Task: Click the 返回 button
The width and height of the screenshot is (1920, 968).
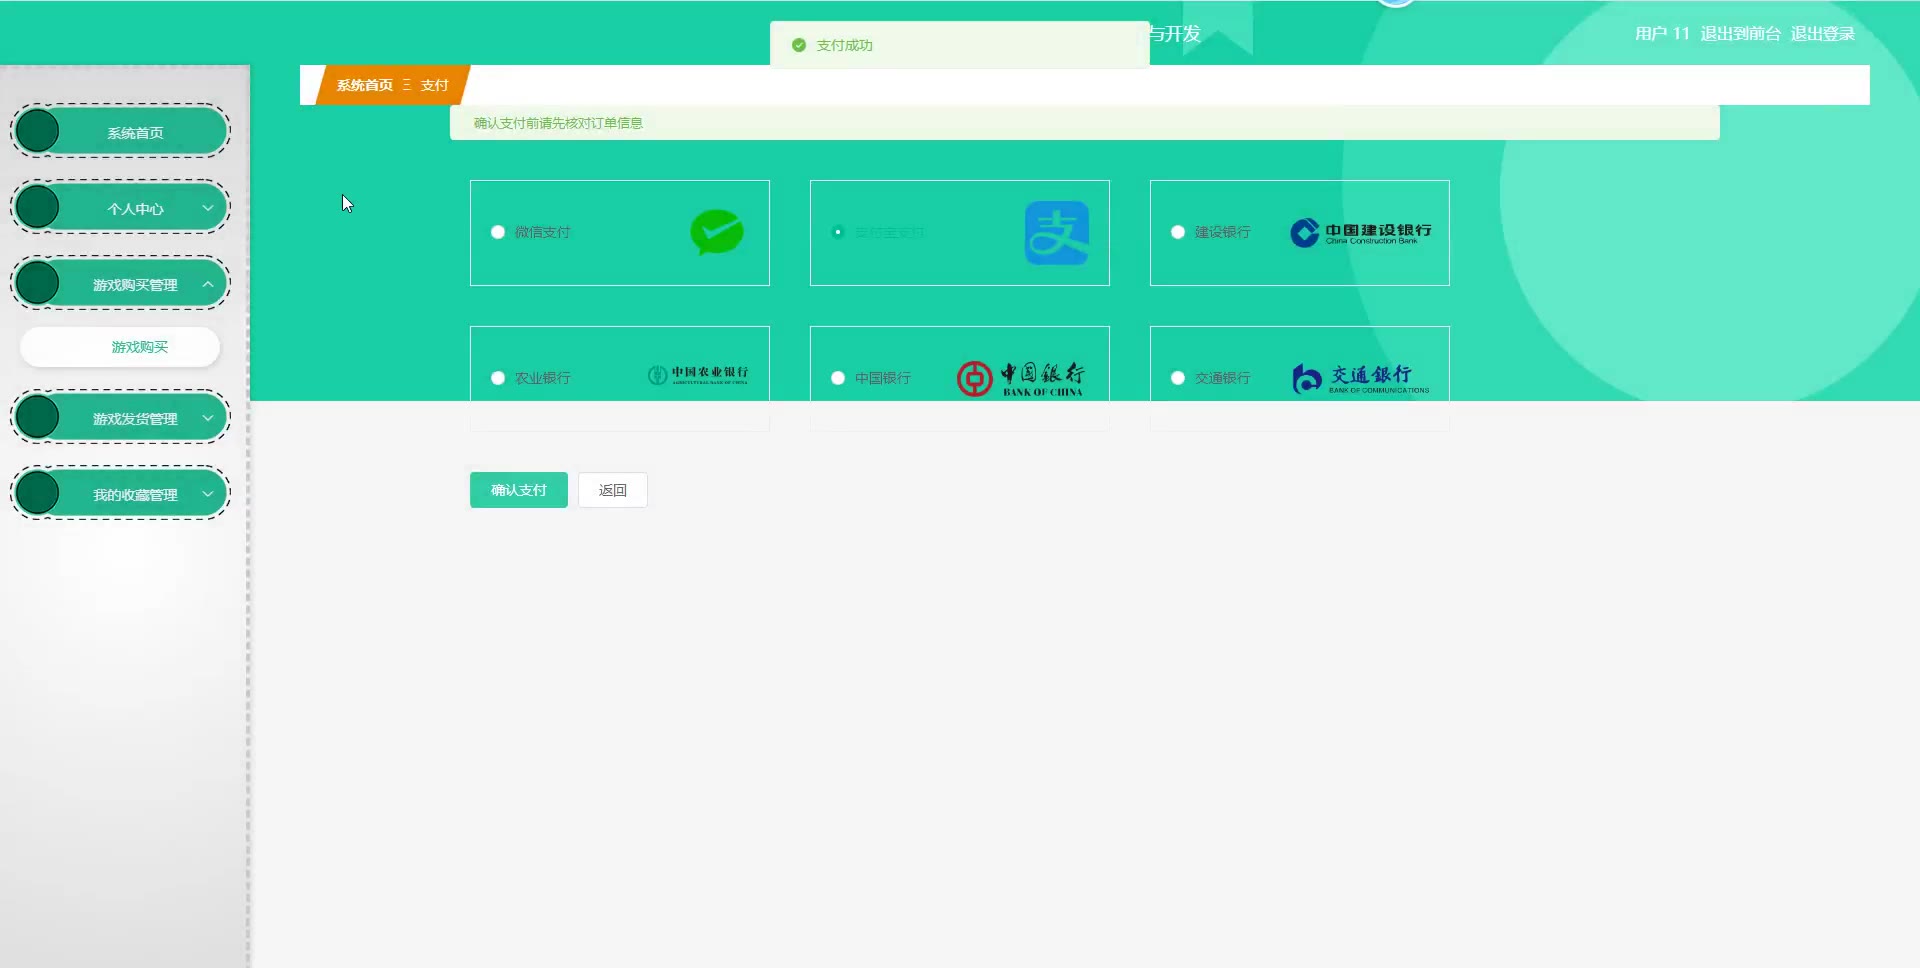Action: 613,490
